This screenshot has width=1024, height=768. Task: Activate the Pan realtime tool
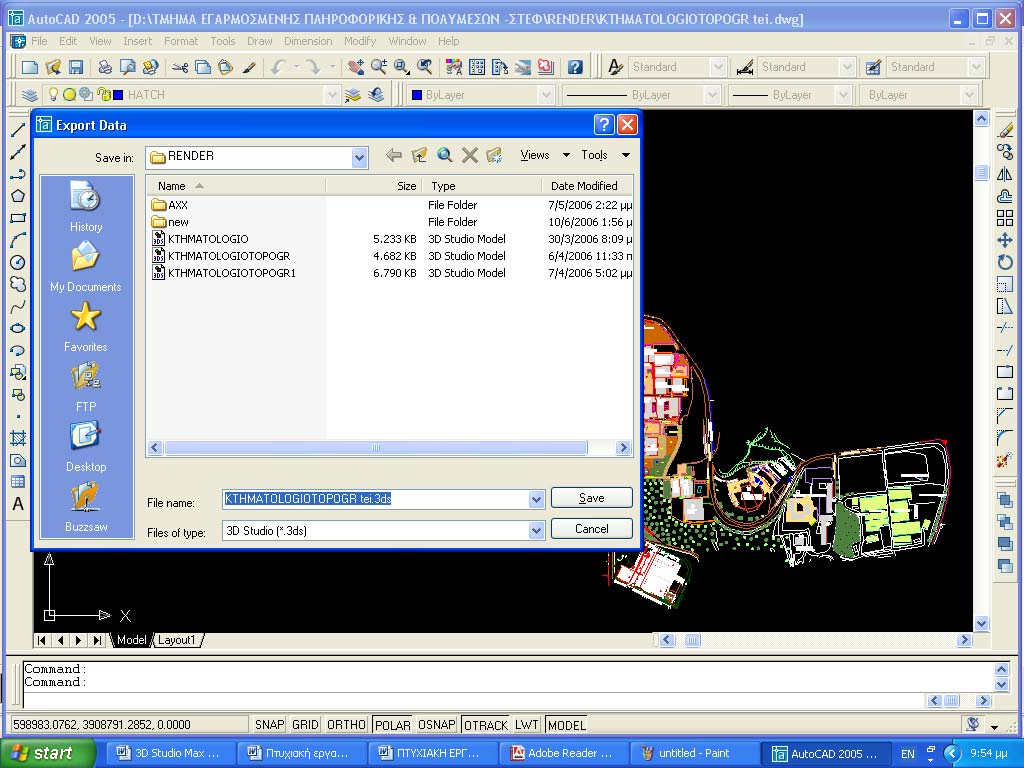pyautogui.click(x=355, y=67)
